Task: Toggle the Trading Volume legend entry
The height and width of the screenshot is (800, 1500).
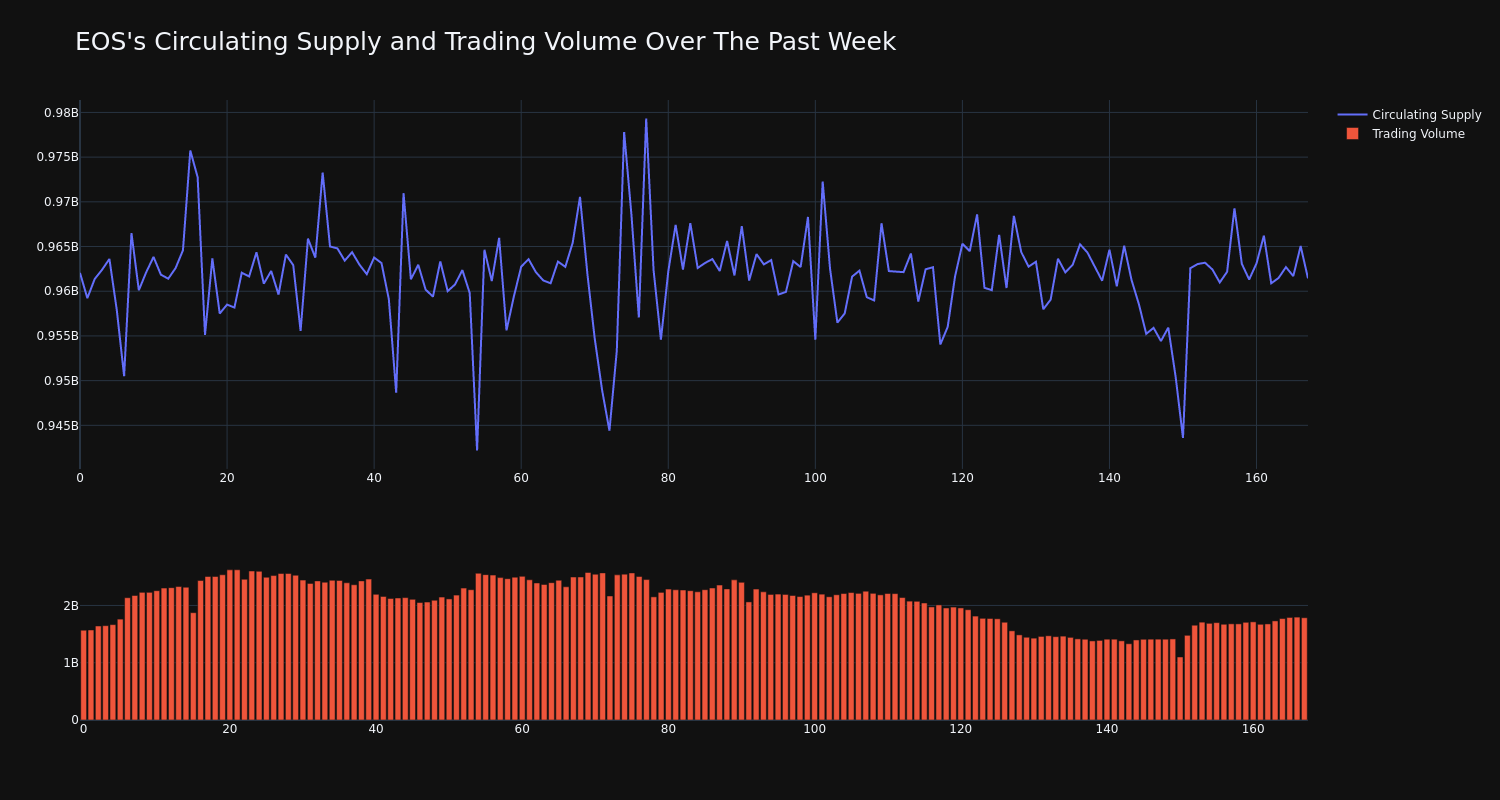Action: click(x=1405, y=134)
